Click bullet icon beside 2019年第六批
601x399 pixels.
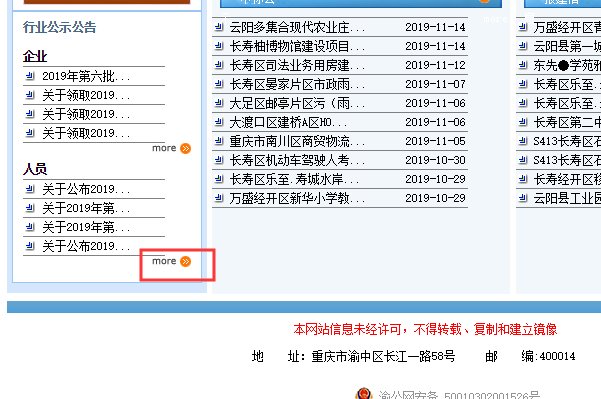(x=30, y=76)
